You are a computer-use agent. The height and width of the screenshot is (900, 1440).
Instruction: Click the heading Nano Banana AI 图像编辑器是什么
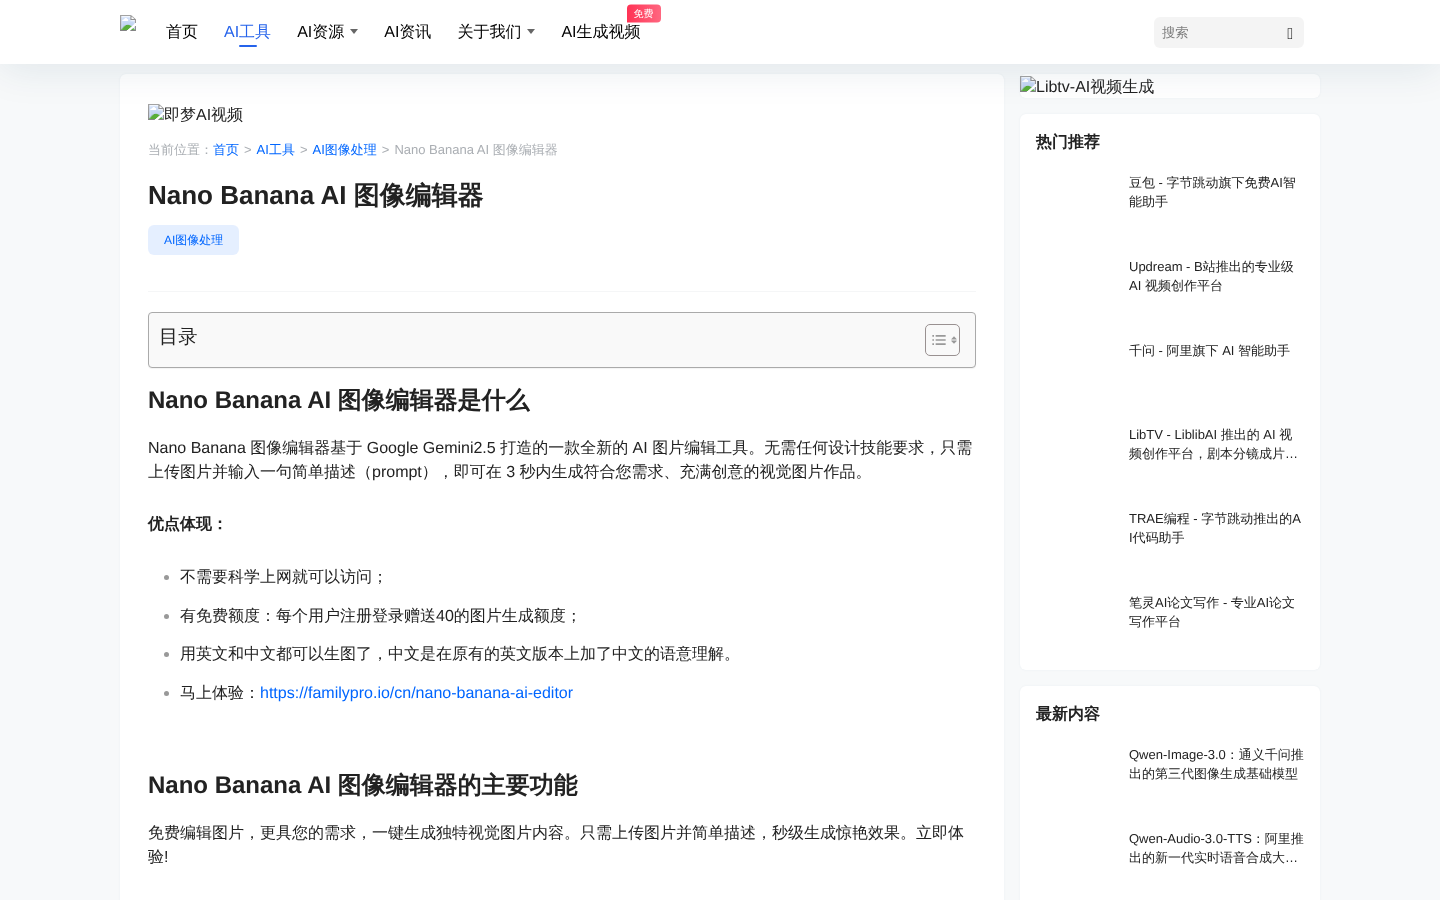[339, 400]
